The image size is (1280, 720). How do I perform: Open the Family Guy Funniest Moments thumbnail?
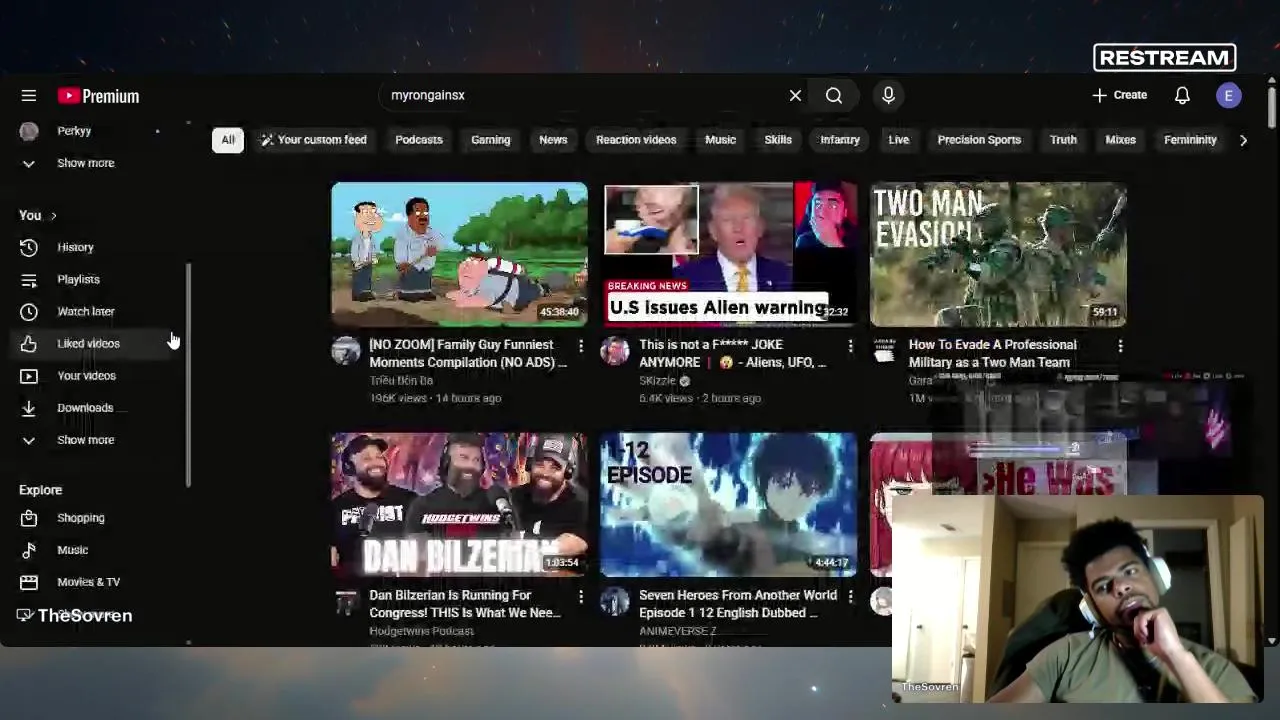pos(459,254)
